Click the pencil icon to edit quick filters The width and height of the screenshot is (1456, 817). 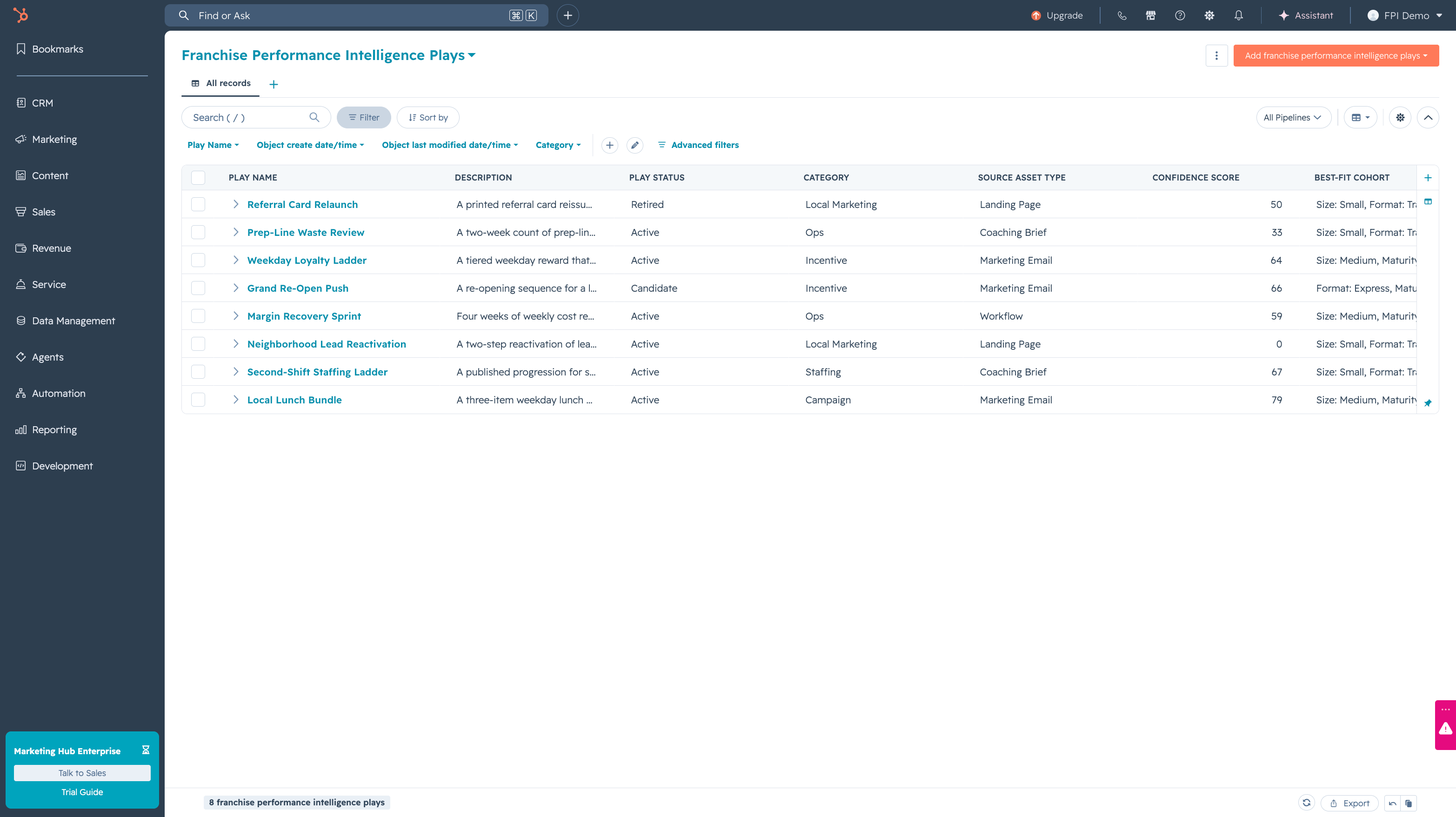pos(634,145)
